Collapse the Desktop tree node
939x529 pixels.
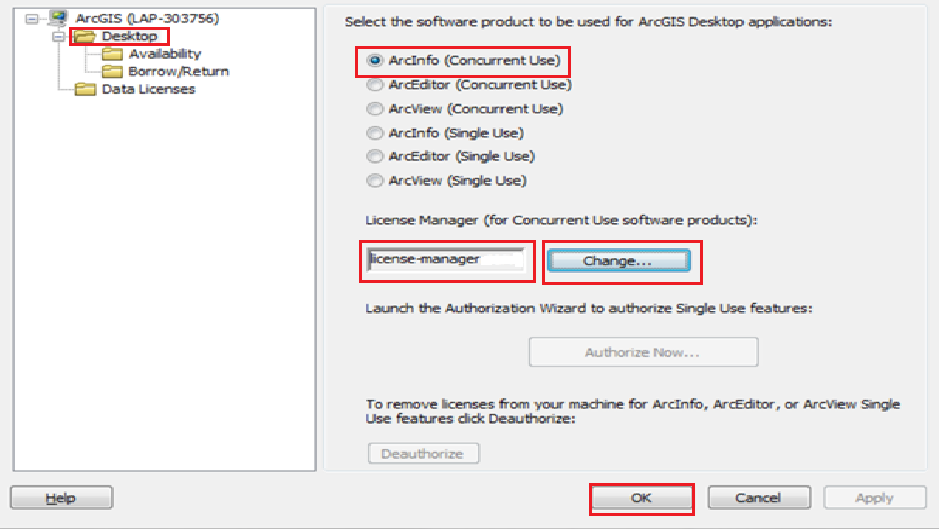58,37
